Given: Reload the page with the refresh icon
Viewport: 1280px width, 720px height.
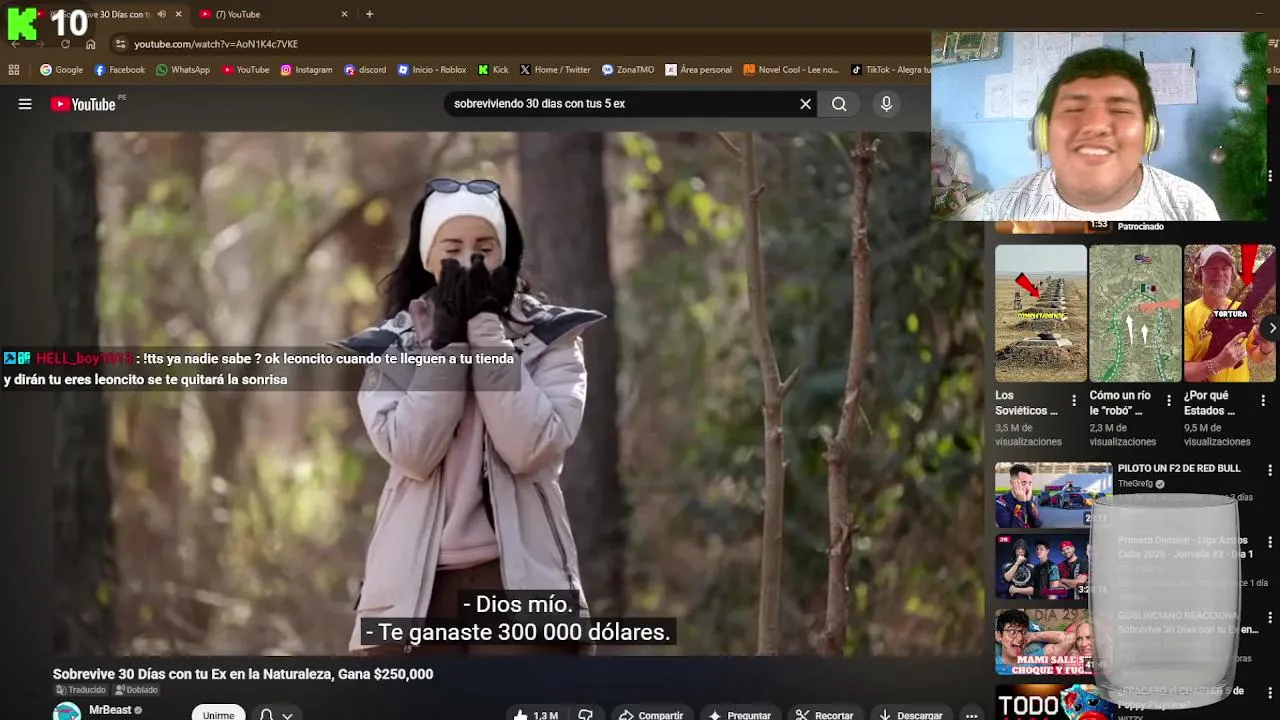Looking at the screenshot, I should pyautogui.click(x=65, y=44).
